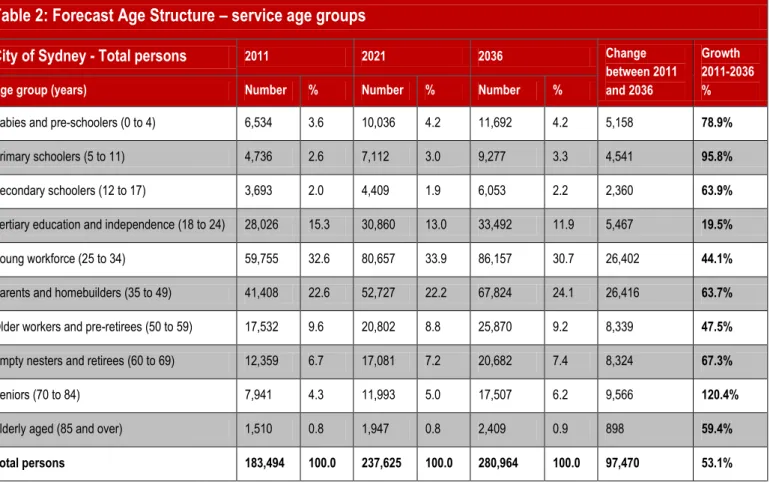Select the 'otal persons' row label
The width and height of the screenshot is (770, 482).
coord(32,463)
